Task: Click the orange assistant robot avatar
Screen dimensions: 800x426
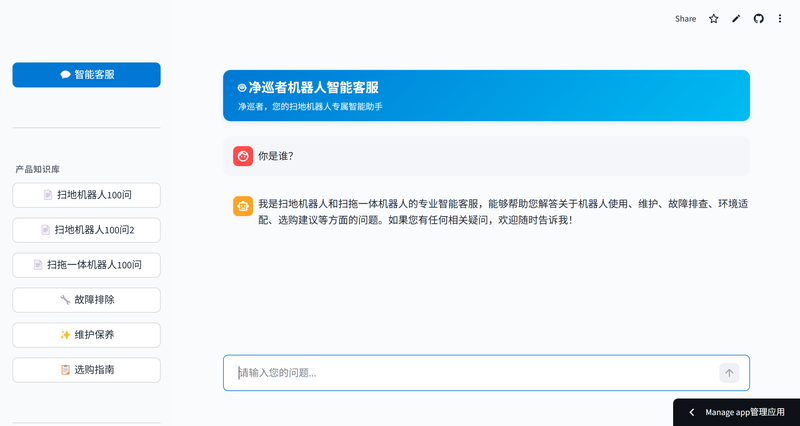Action: pos(243,205)
